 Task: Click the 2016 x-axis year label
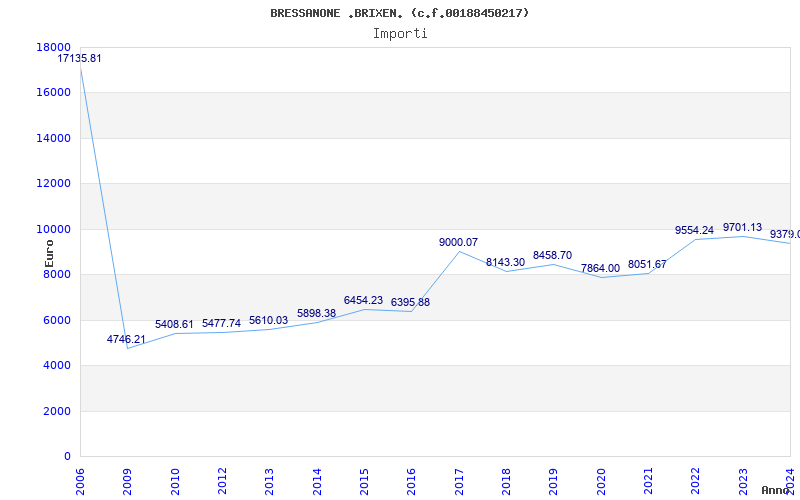tap(412, 482)
